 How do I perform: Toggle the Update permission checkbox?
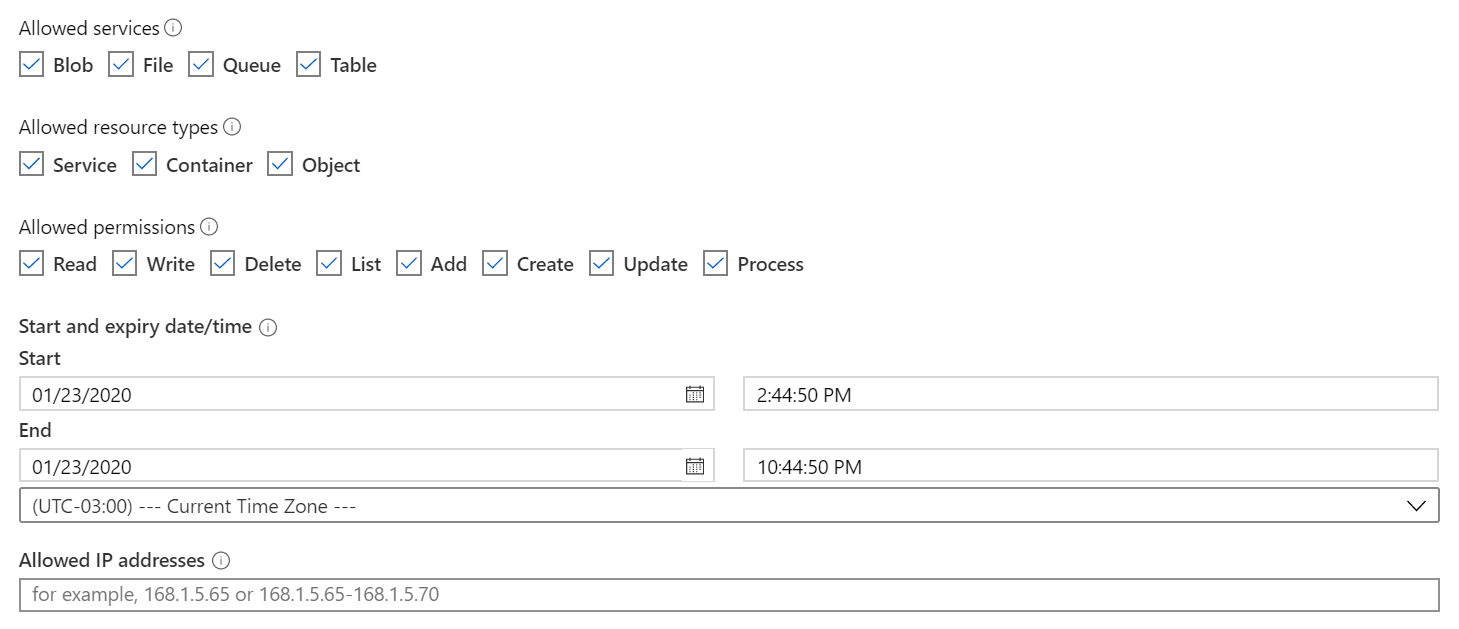(601, 264)
